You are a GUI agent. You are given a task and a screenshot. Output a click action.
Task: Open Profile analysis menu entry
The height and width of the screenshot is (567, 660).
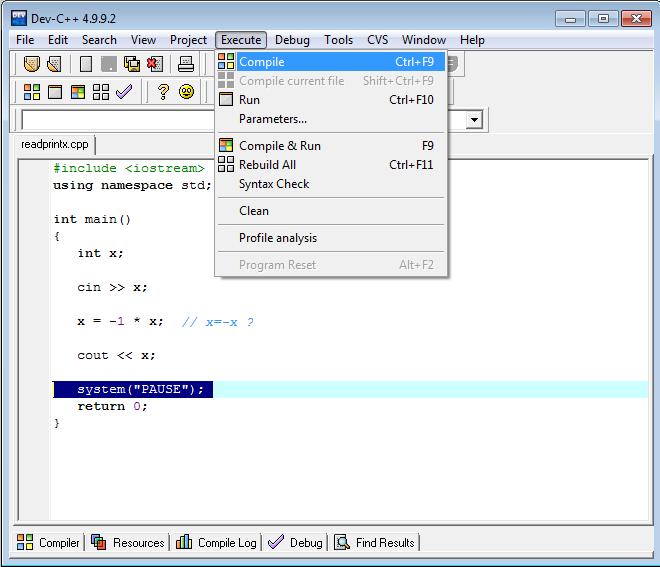(331, 238)
